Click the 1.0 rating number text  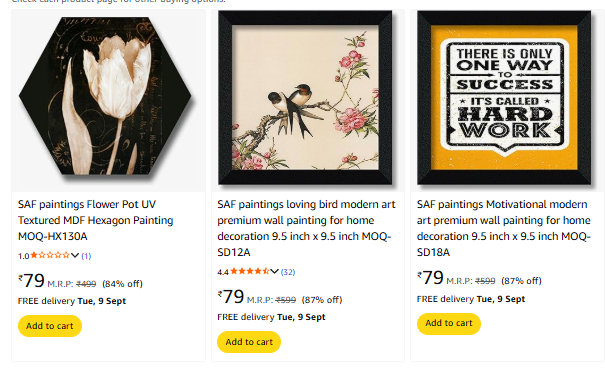24,256
